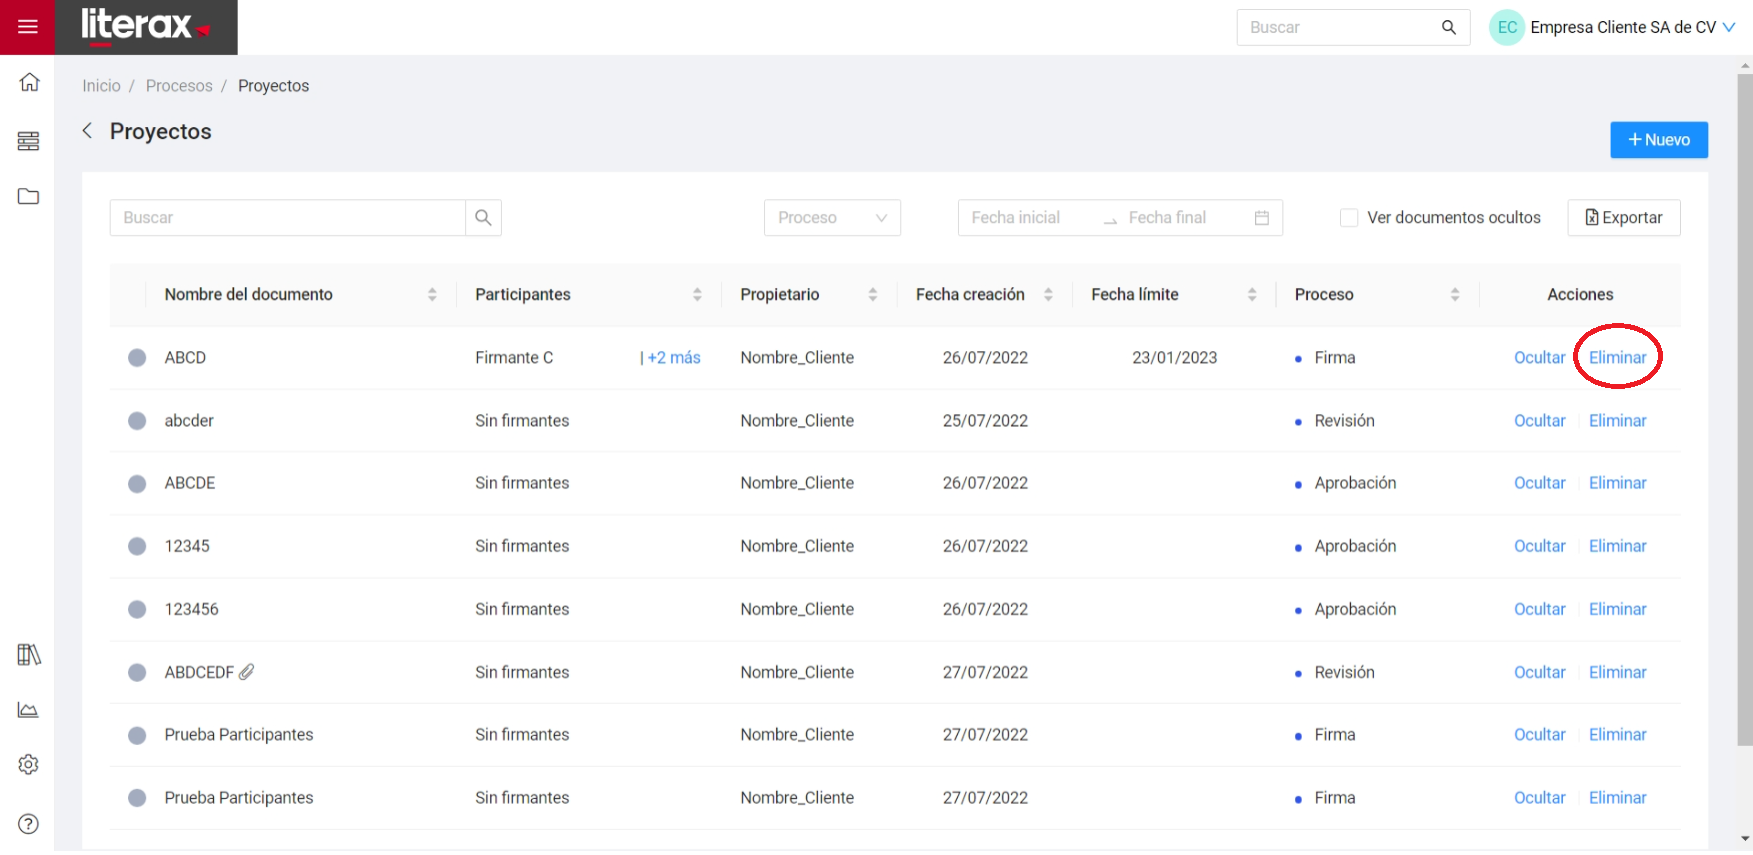Screen dimensions: 1753x855
Task: Click the vertical page scrollbar
Action: point(1745,410)
